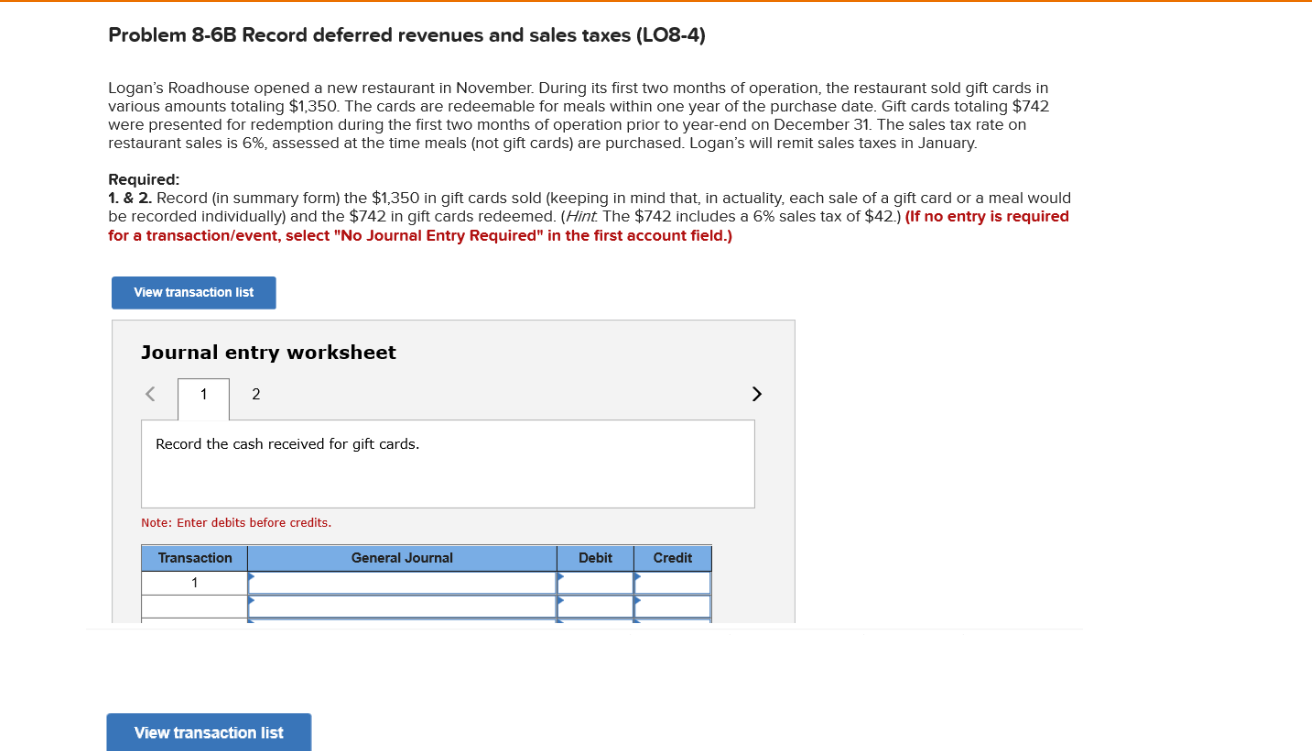Advance to next entry with right chevron
Screen dimensions: 1312x751
point(757,394)
